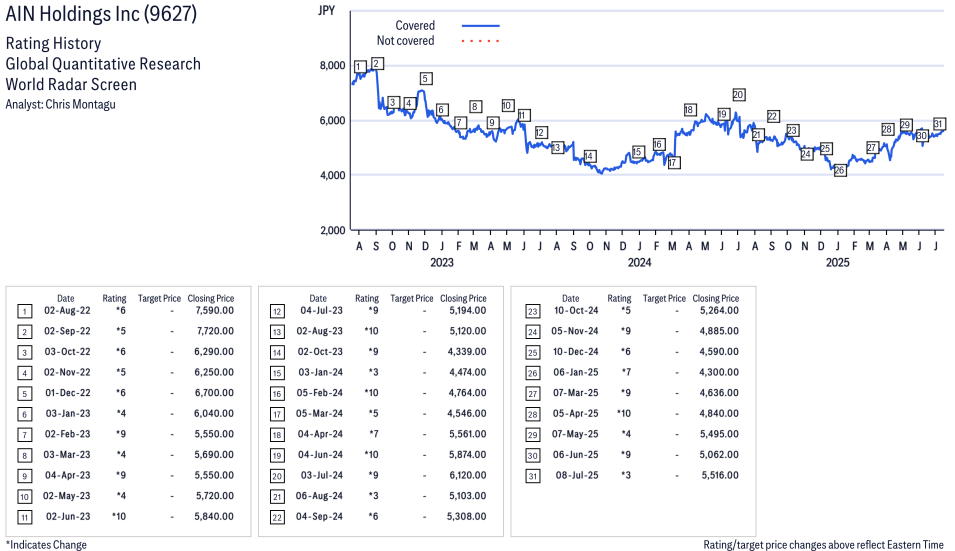The width and height of the screenshot is (955, 551).
Task: Click the blue Covered legend line
Action: click(481, 26)
